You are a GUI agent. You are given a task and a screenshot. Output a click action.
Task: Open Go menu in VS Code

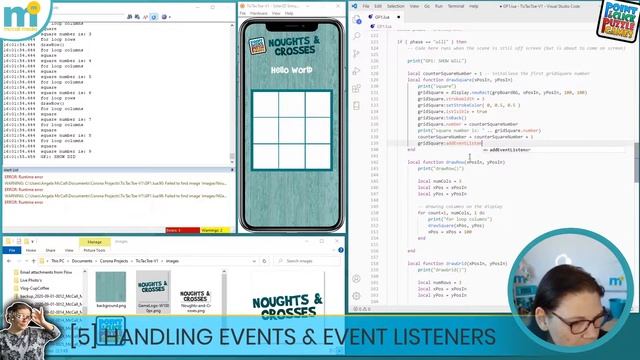[427, 6]
